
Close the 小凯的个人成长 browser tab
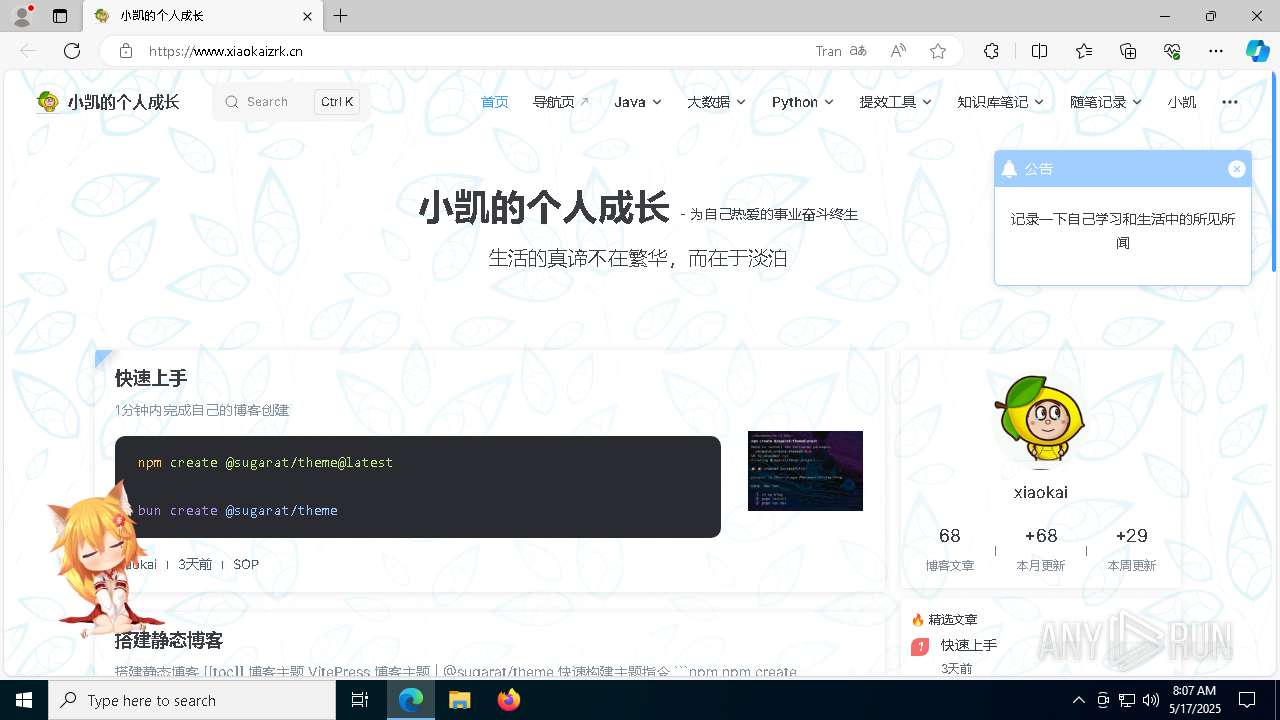tap(308, 16)
